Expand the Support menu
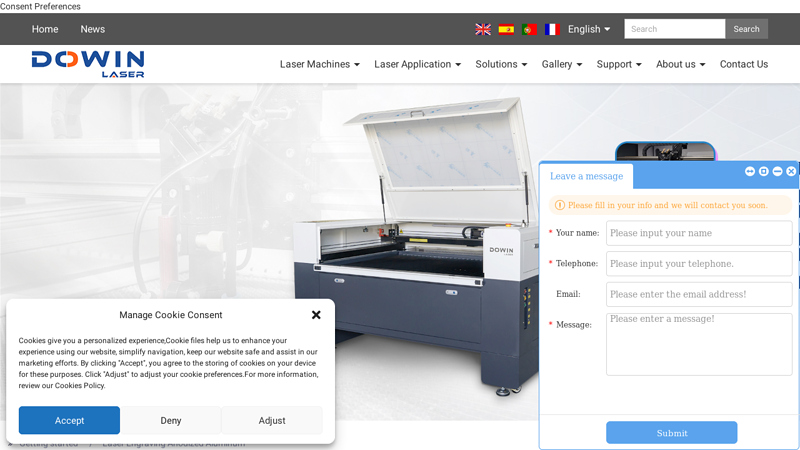Screen dimensions: 800x450 point(619,64)
